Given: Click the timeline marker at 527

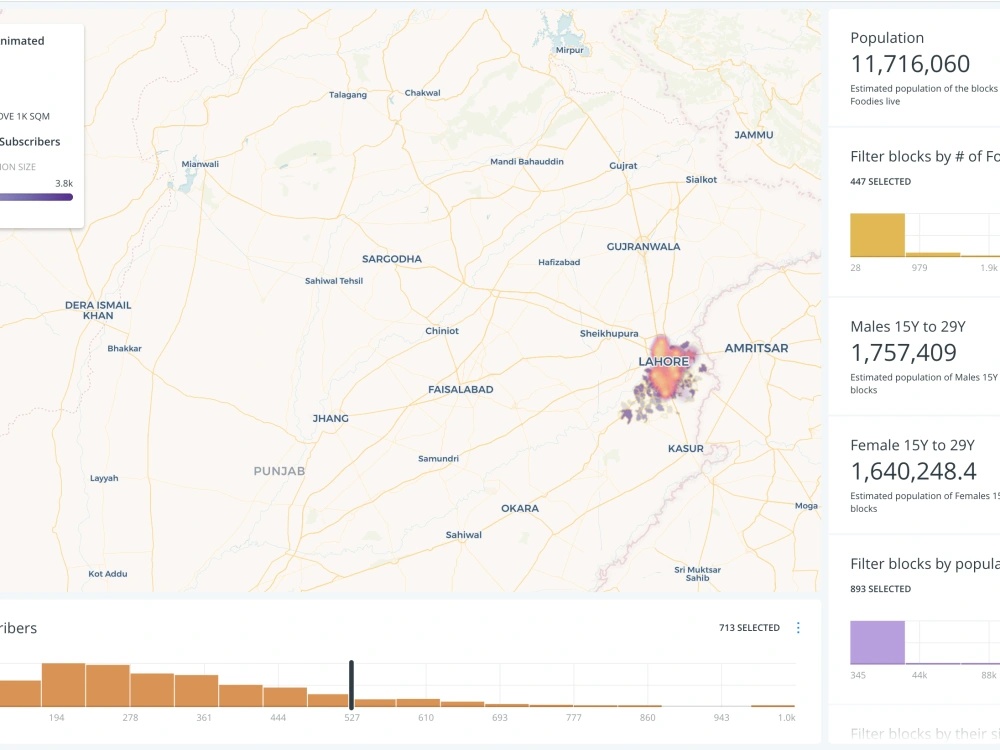Looking at the screenshot, I should click(x=351, y=685).
